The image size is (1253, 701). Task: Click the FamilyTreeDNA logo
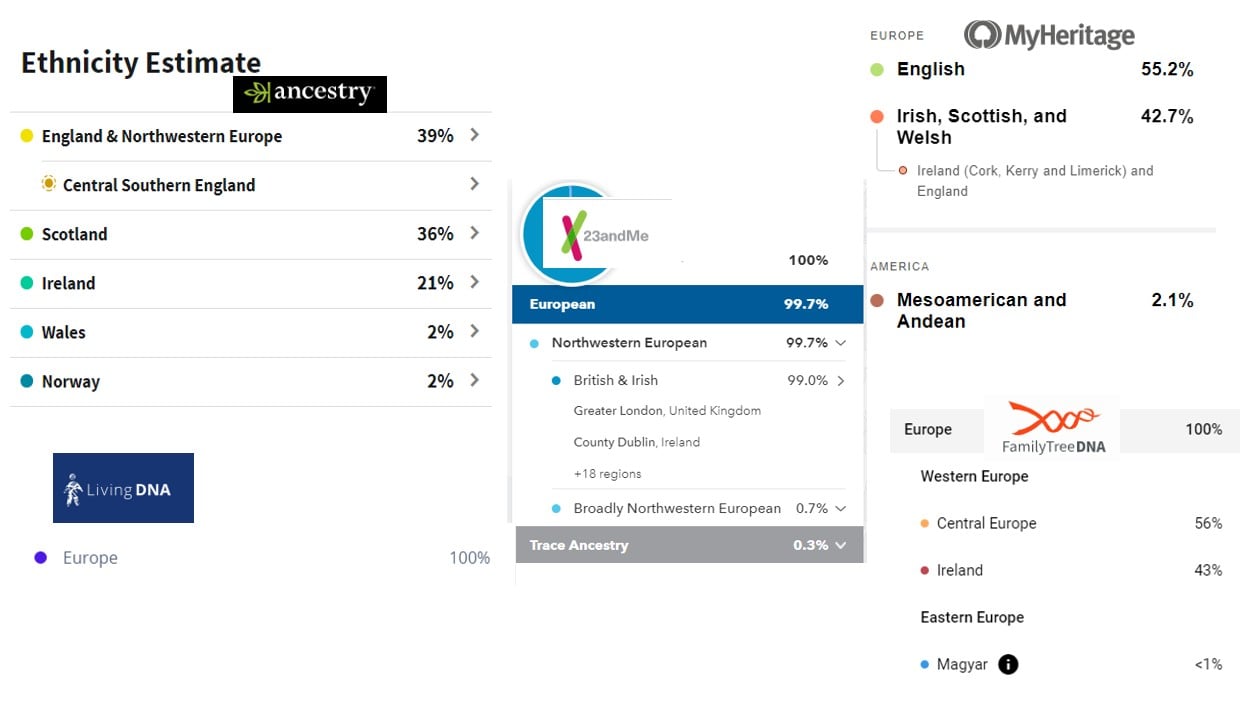pyautogui.click(x=1053, y=428)
